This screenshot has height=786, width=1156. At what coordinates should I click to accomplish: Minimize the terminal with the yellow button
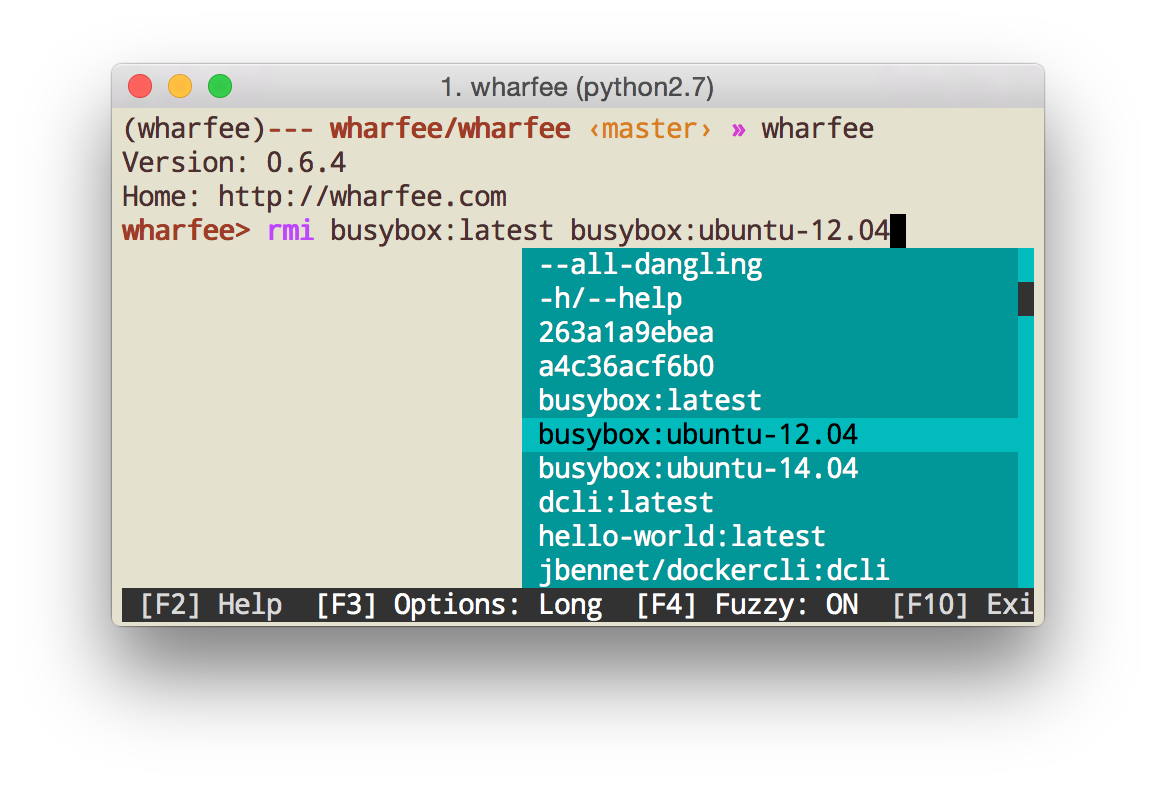tap(180, 86)
